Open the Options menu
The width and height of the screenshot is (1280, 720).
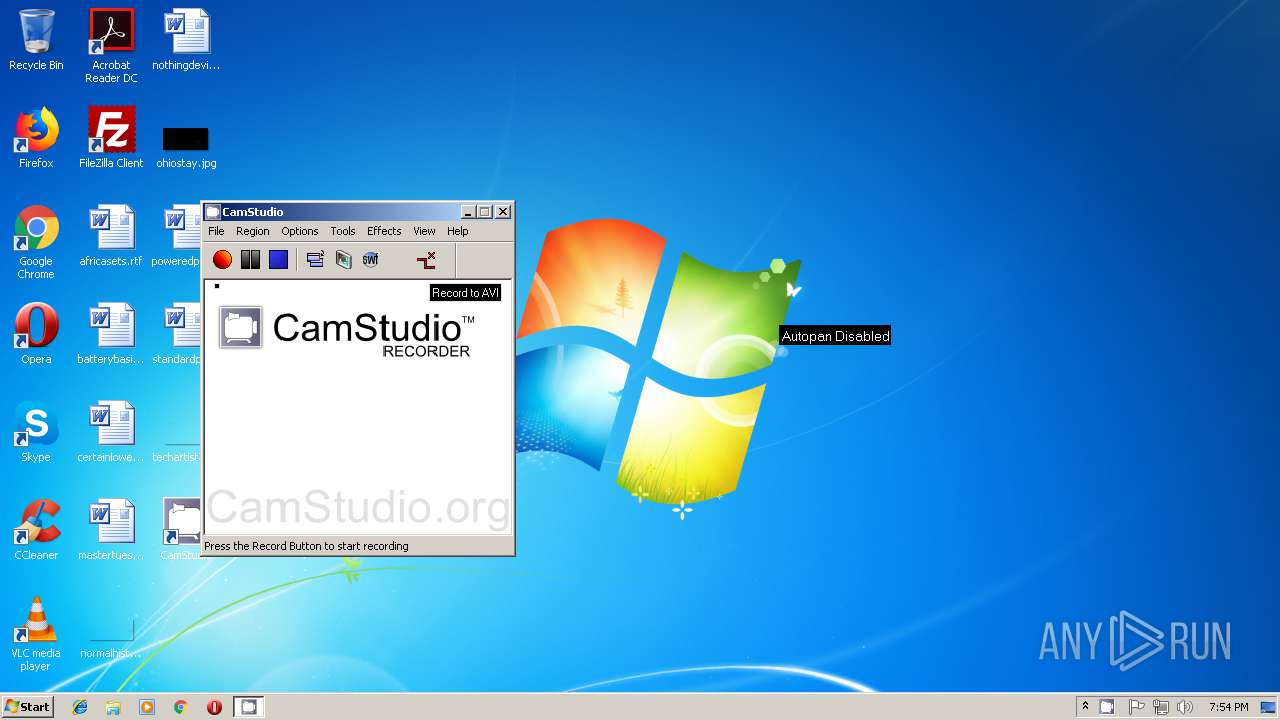coord(299,231)
